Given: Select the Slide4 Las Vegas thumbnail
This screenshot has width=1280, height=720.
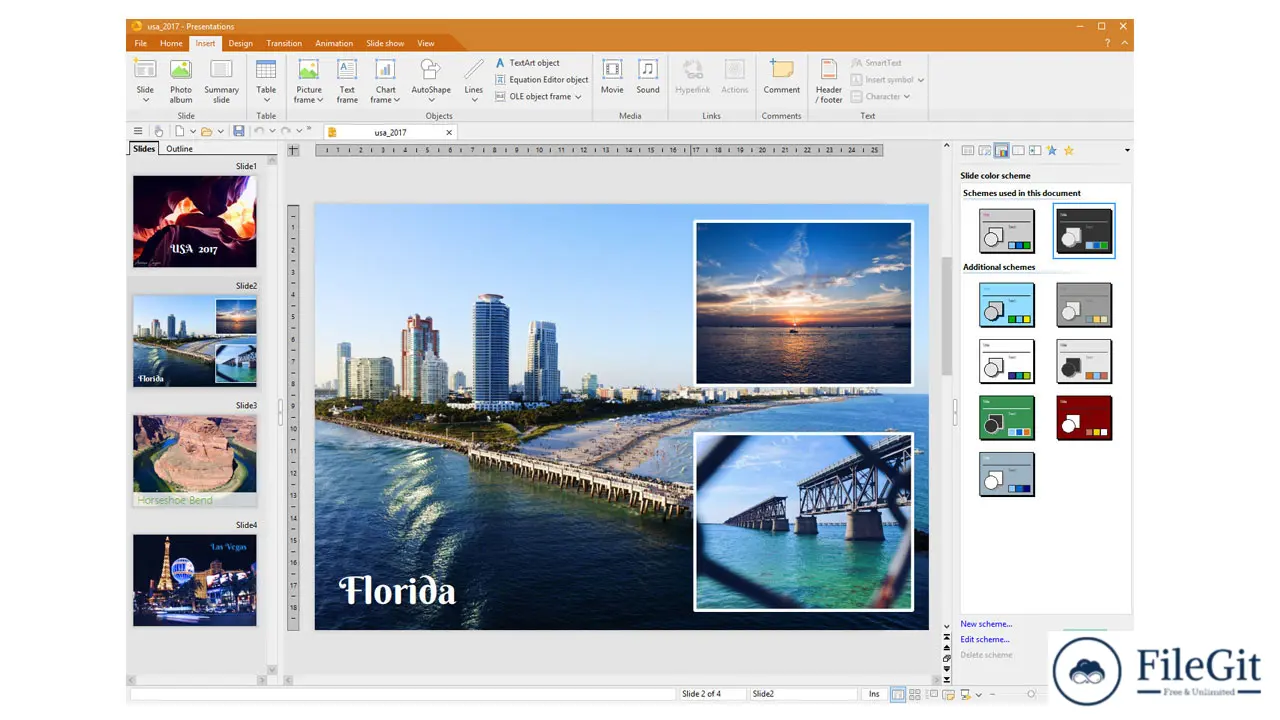Looking at the screenshot, I should point(195,580).
